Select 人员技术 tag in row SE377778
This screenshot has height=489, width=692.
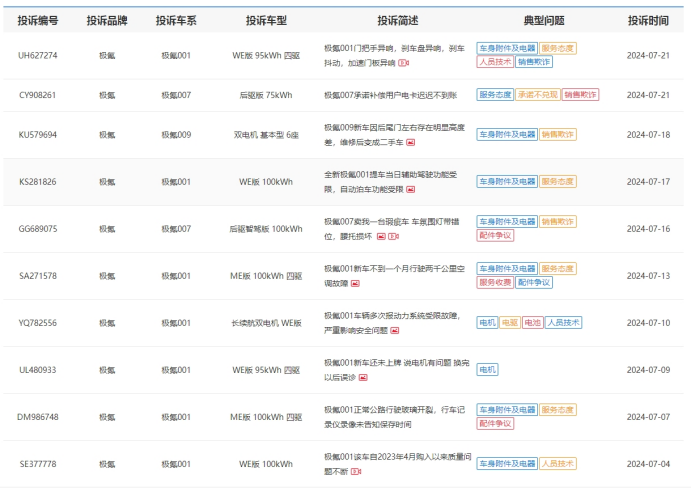click(x=558, y=464)
